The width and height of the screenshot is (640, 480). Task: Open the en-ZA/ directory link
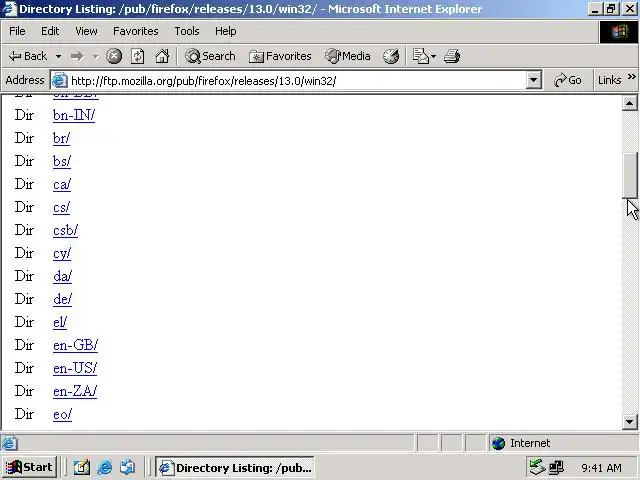coord(75,391)
